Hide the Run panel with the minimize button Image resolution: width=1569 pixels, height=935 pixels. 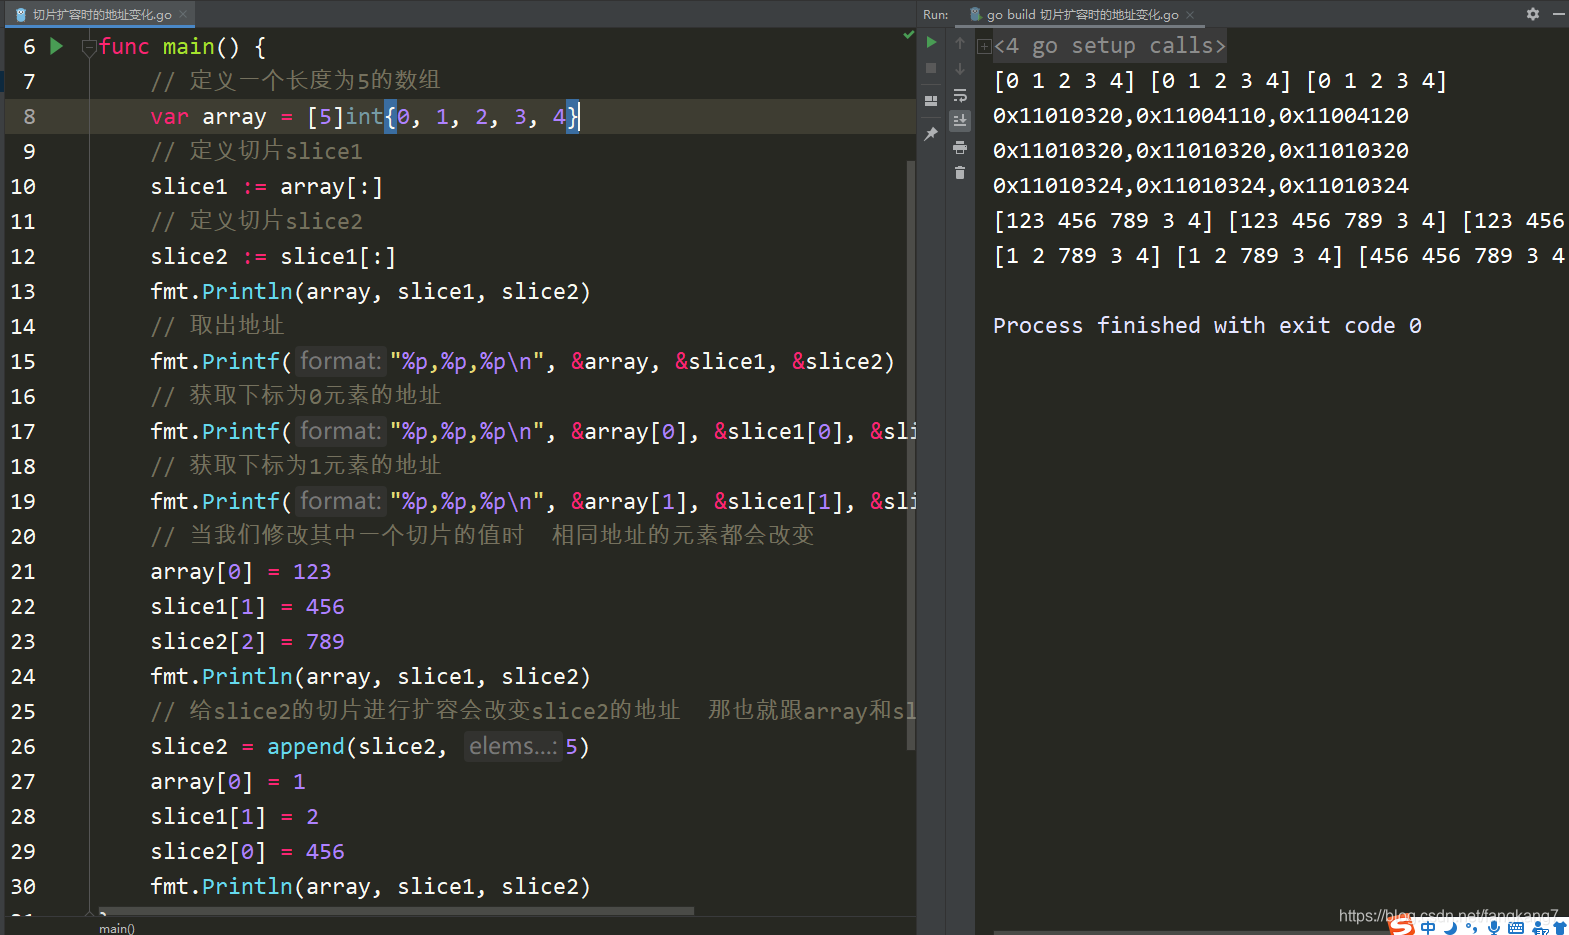pos(1558,14)
